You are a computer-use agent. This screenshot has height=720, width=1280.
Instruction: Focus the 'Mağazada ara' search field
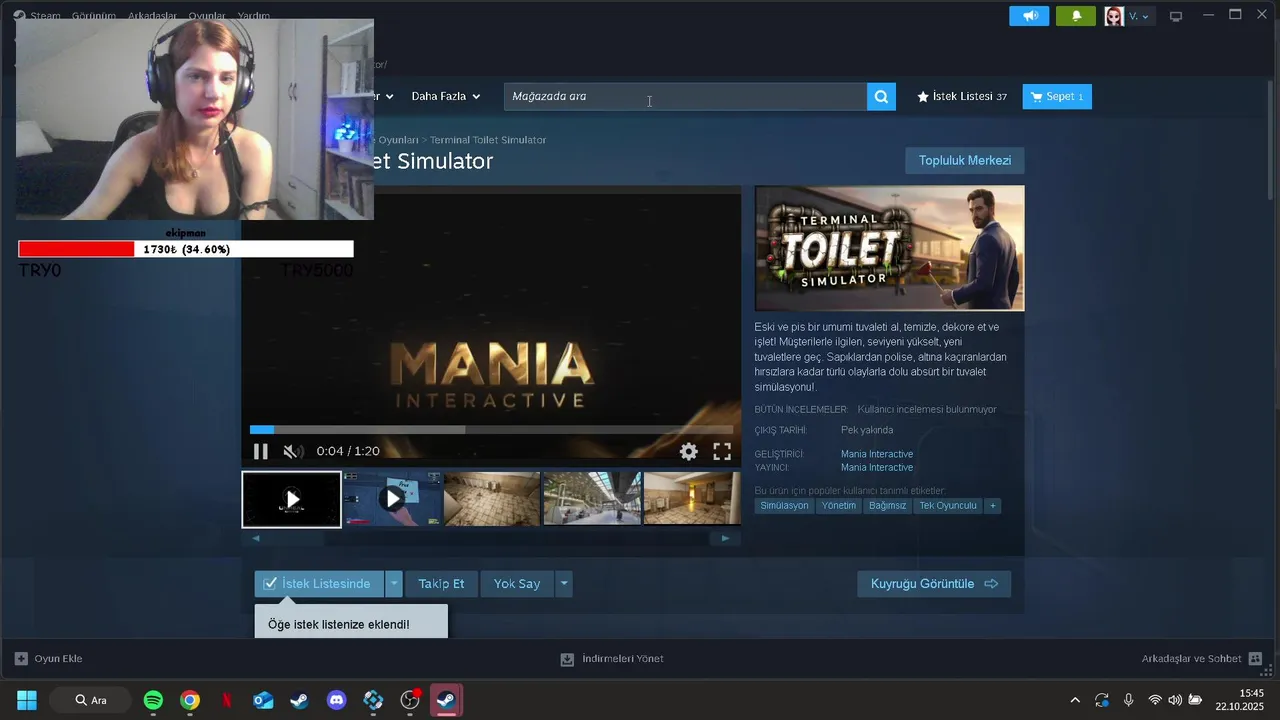(685, 97)
